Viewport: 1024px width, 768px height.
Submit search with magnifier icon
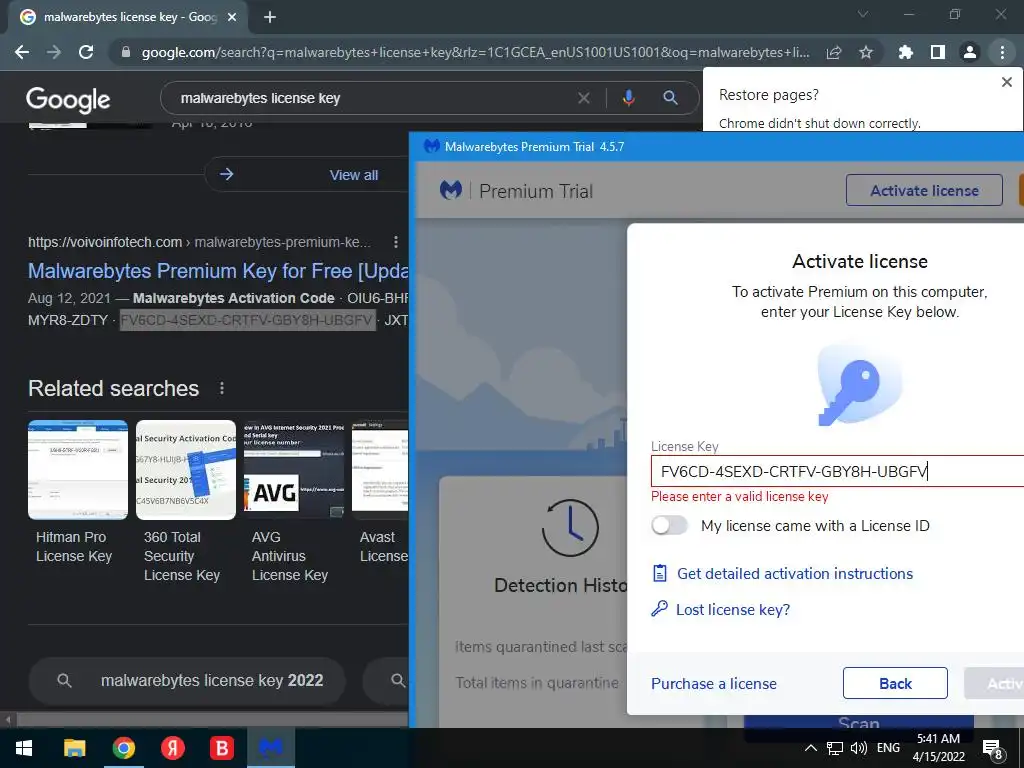pyautogui.click(x=670, y=98)
